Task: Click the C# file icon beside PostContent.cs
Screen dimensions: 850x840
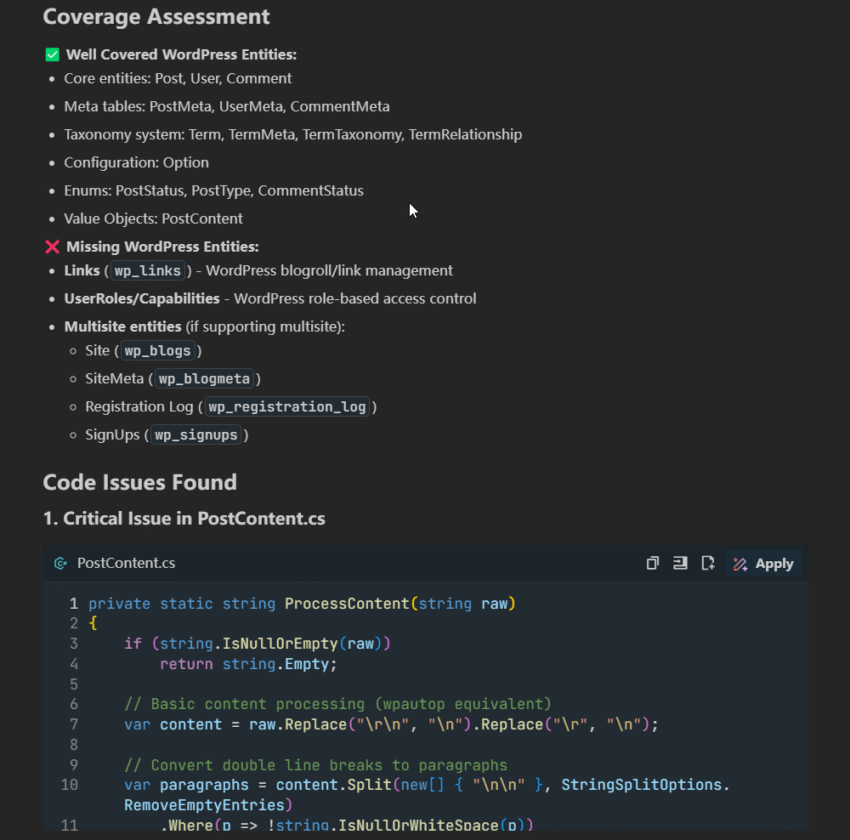Action: (x=60, y=563)
